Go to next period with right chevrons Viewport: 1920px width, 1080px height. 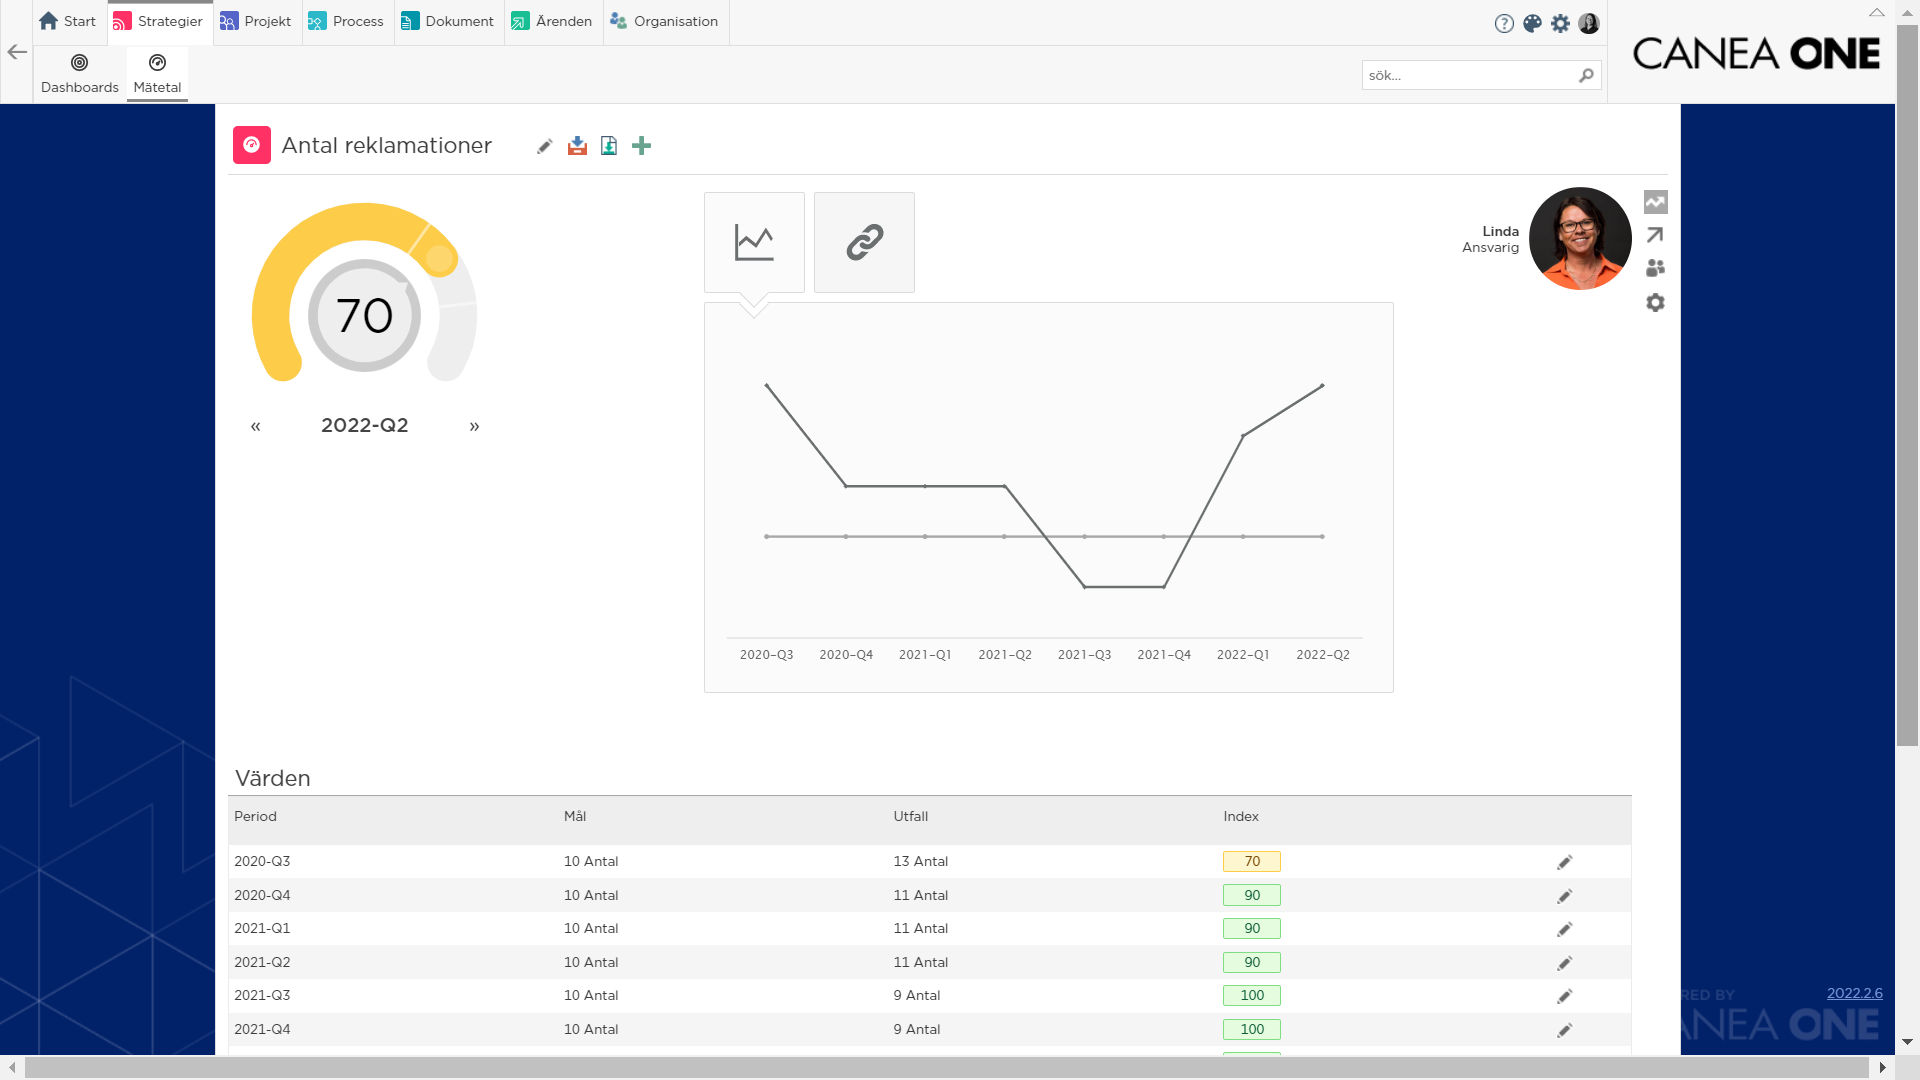click(474, 426)
